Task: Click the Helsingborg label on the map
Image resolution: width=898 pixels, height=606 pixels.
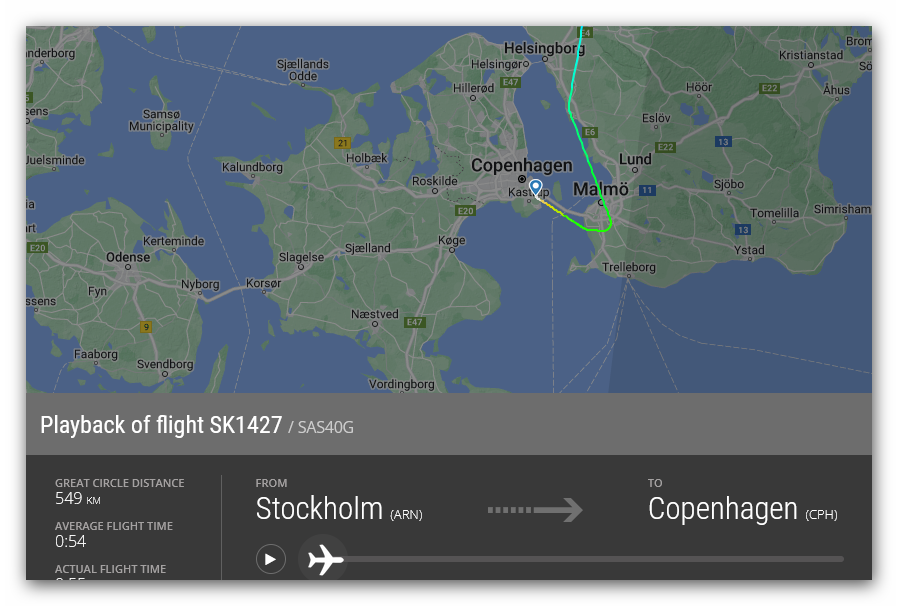Action: coord(544,47)
